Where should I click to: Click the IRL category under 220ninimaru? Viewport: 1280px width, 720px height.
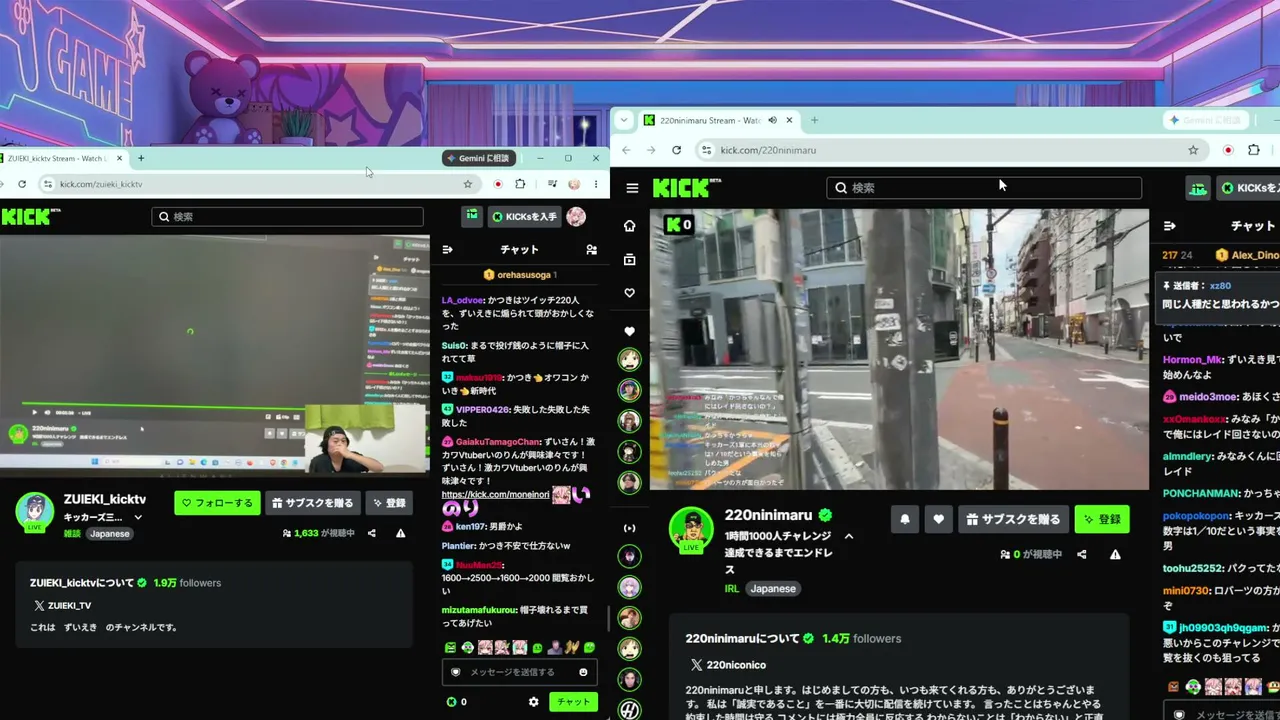coord(732,589)
